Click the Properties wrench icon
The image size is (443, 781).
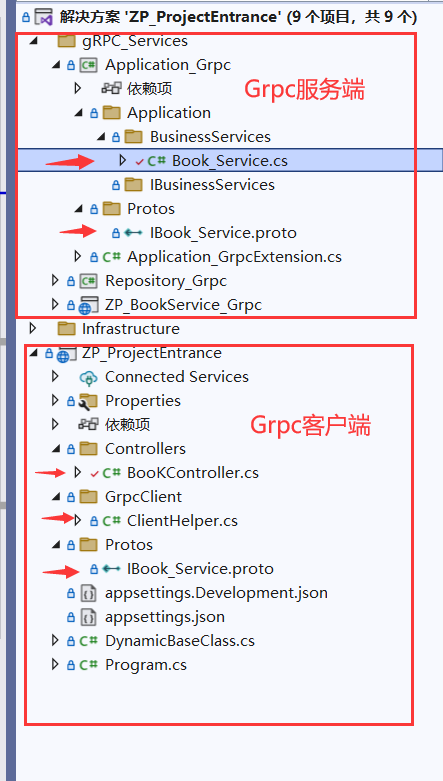pyautogui.click(x=89, y=400)
